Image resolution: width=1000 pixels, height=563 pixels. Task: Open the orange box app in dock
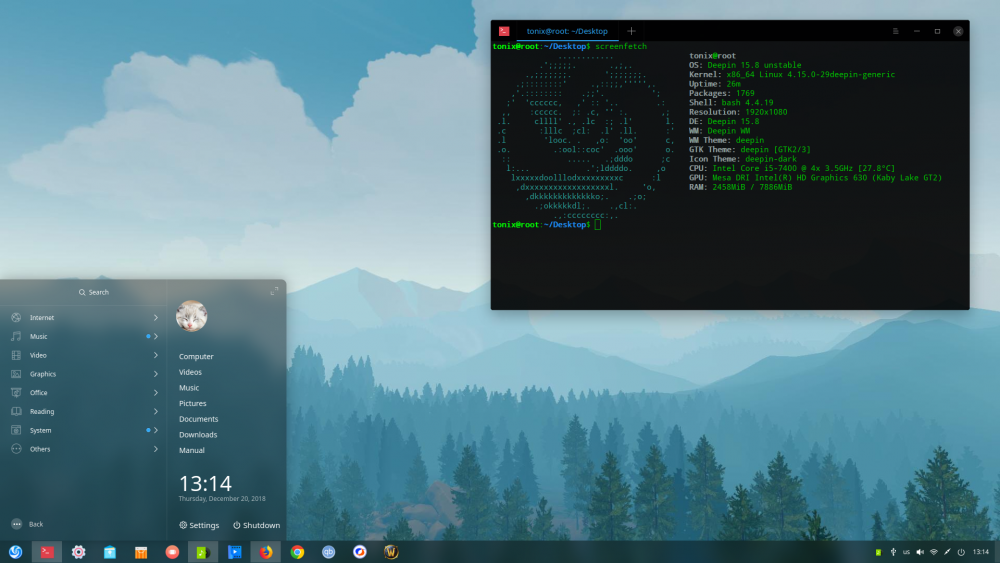point(141,552)
